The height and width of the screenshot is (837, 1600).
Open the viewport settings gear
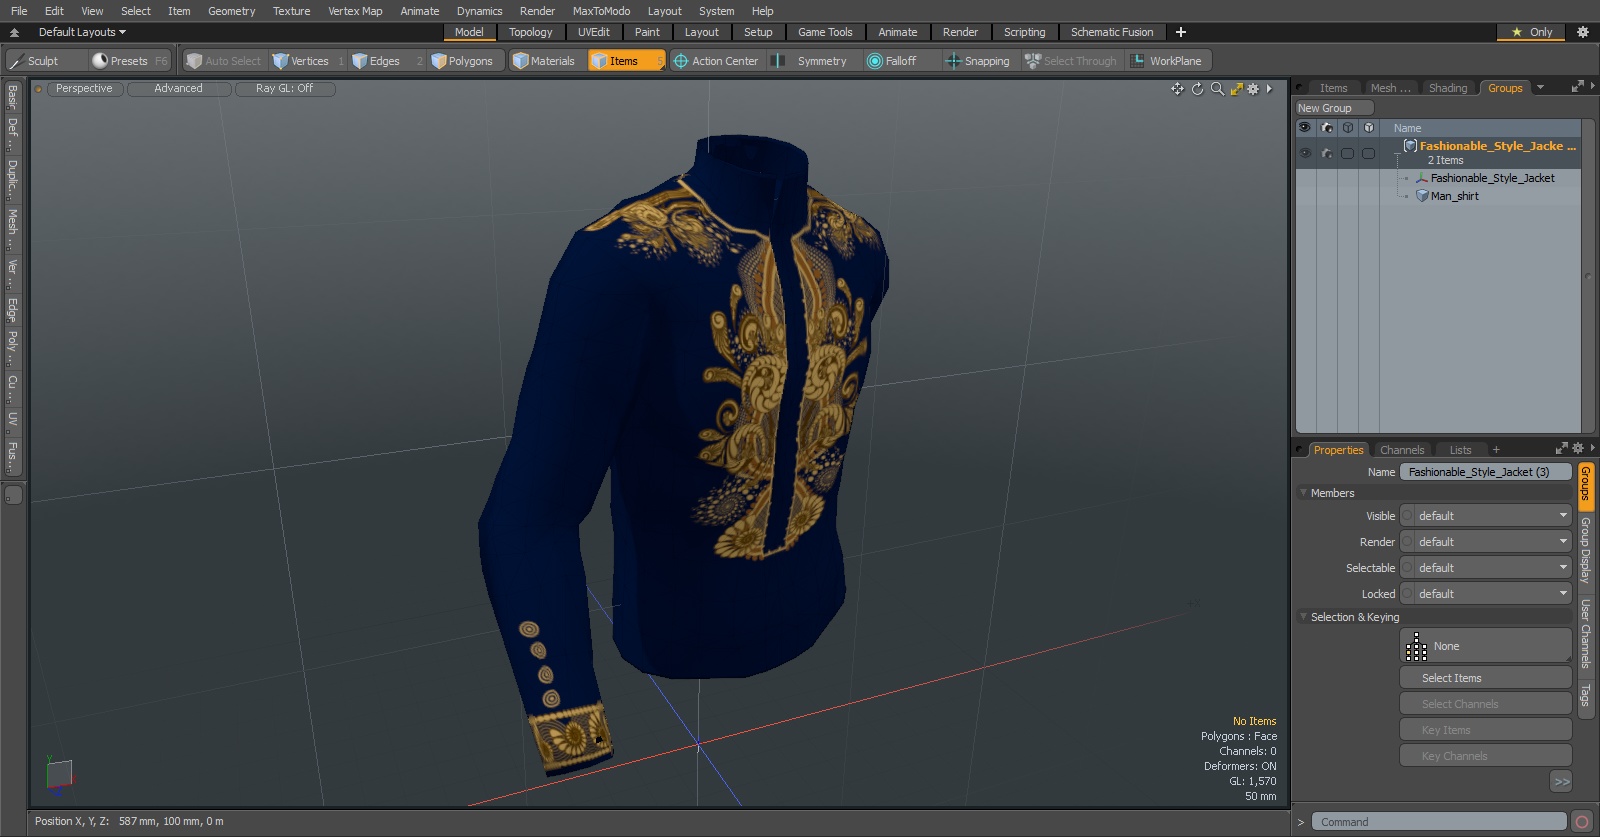(x=1253, y=89)
